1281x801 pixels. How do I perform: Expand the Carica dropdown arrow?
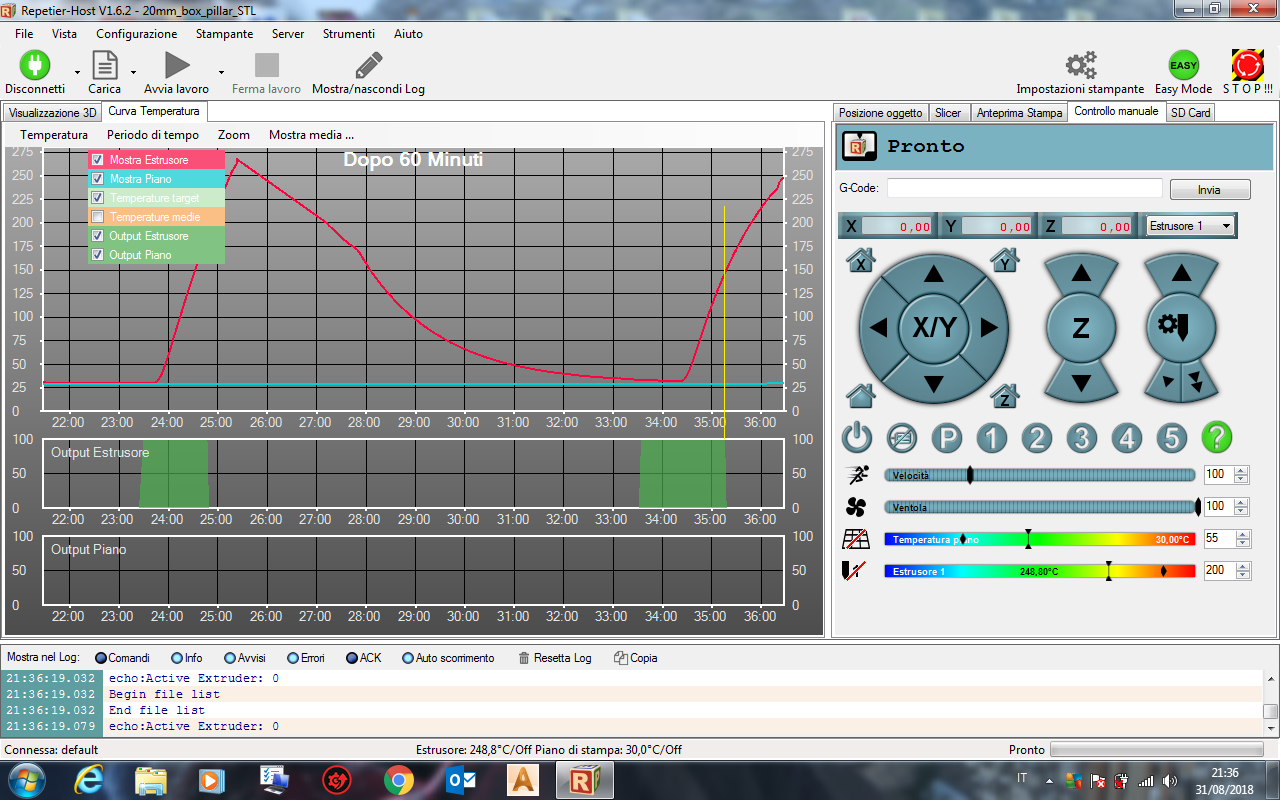pyautogui.click(x=133, y=73)
